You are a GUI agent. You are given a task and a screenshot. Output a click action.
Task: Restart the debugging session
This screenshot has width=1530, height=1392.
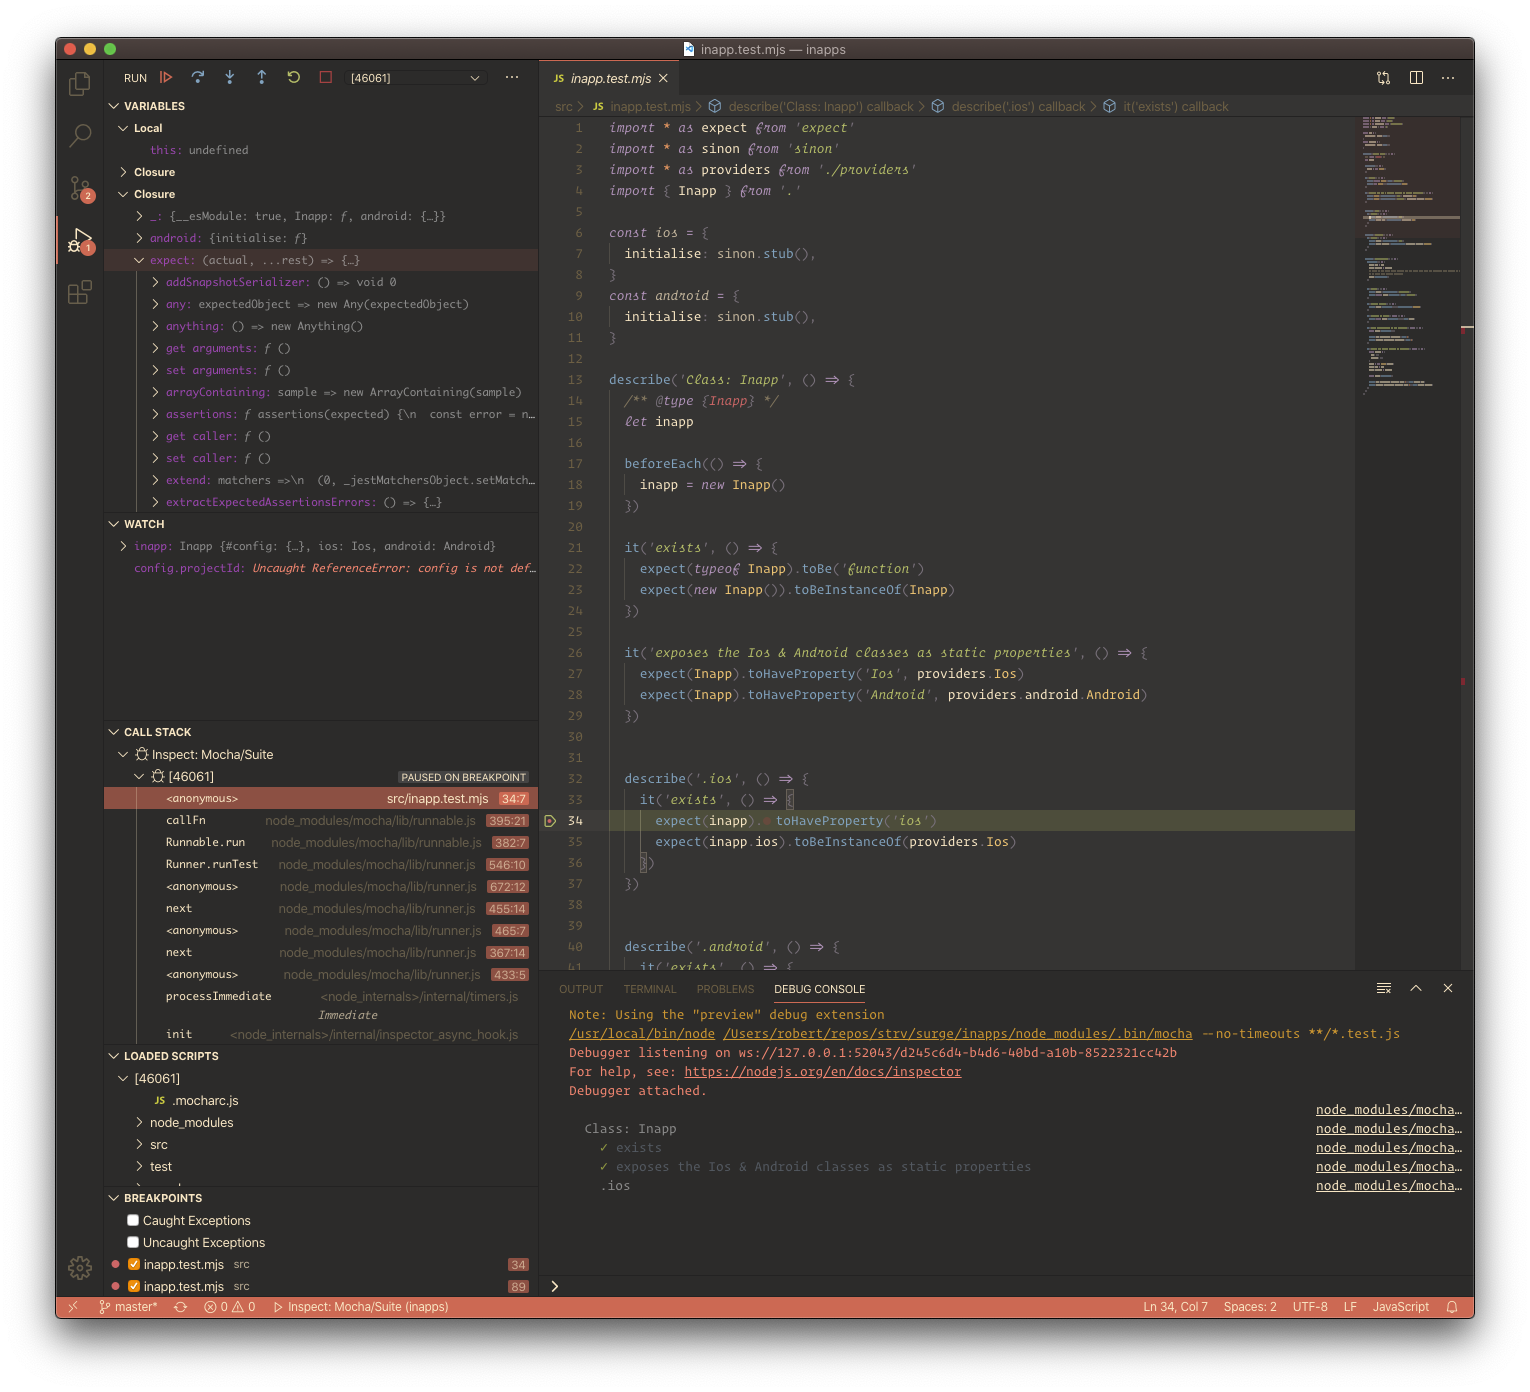pyautogui.click(x=294, y=77)
